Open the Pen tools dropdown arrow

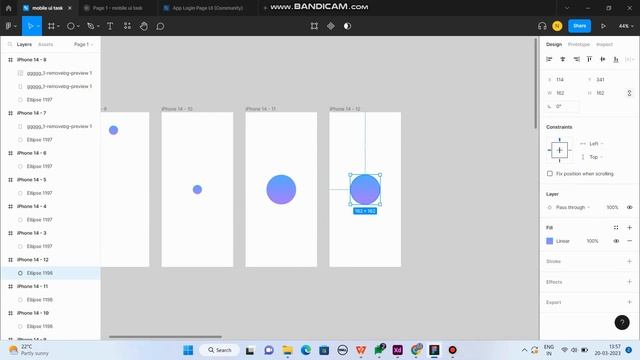point(98,26)
